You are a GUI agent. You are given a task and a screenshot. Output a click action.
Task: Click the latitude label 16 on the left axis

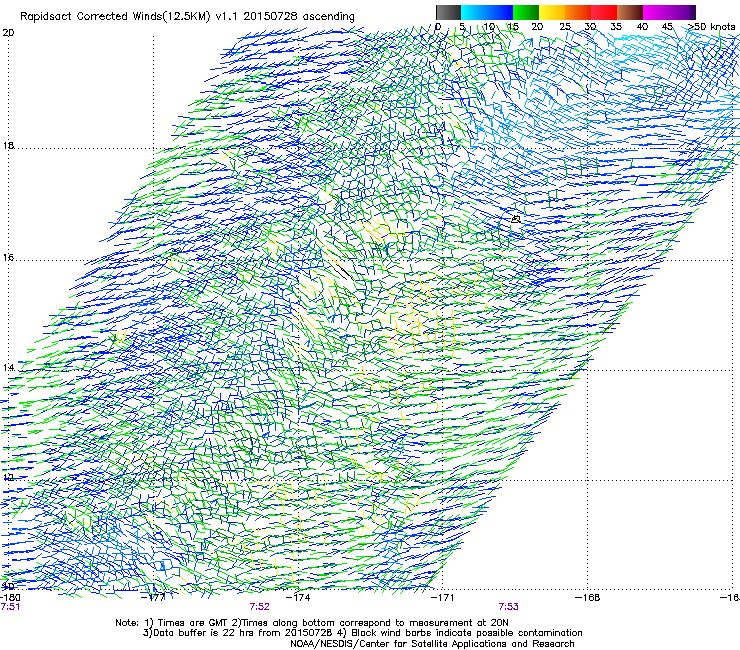pos(8,258)
